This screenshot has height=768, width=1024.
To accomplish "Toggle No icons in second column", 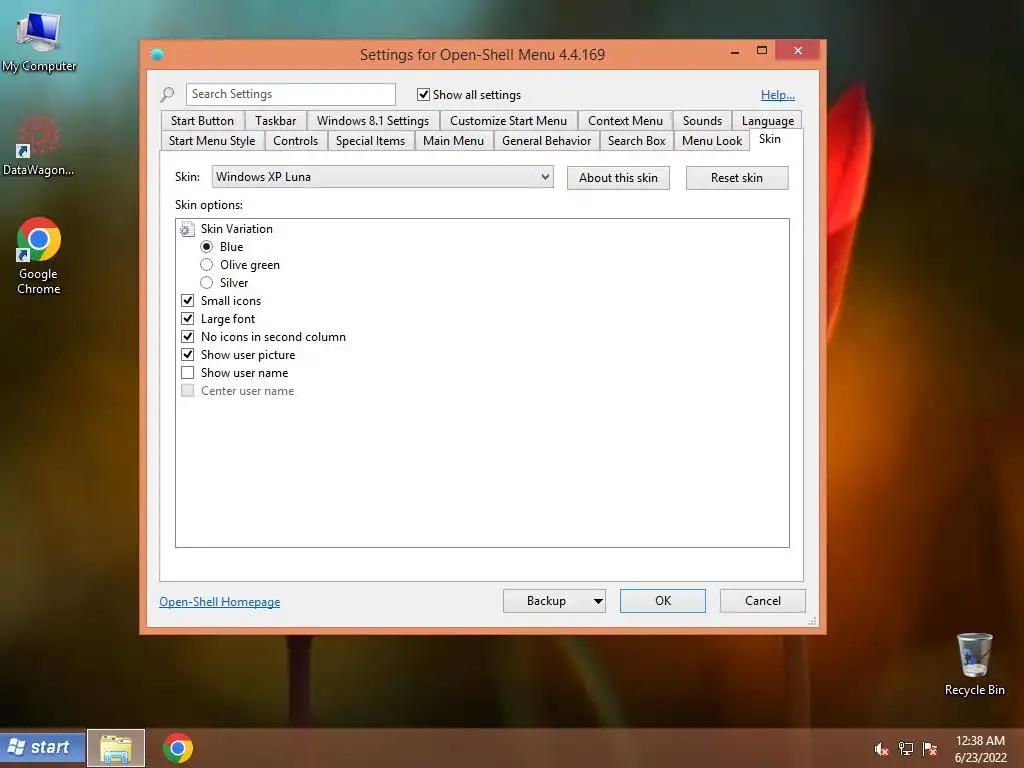I will click(x=187, y=336).
